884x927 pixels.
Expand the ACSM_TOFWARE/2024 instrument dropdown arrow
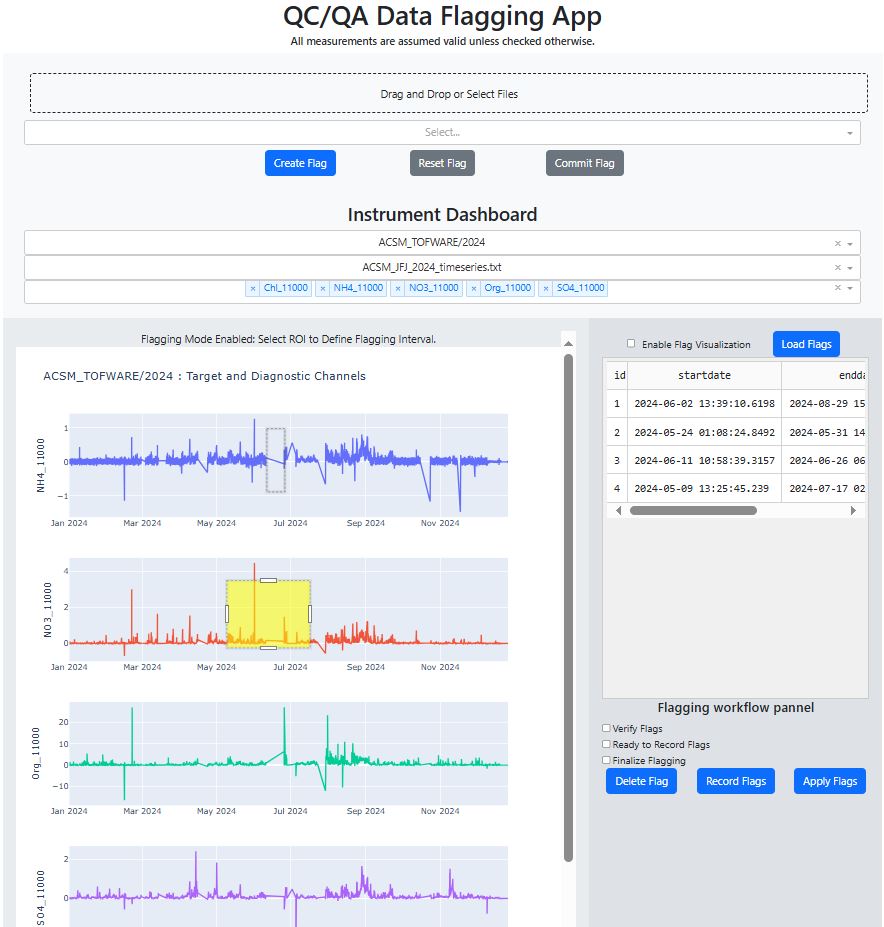point(850,243)
